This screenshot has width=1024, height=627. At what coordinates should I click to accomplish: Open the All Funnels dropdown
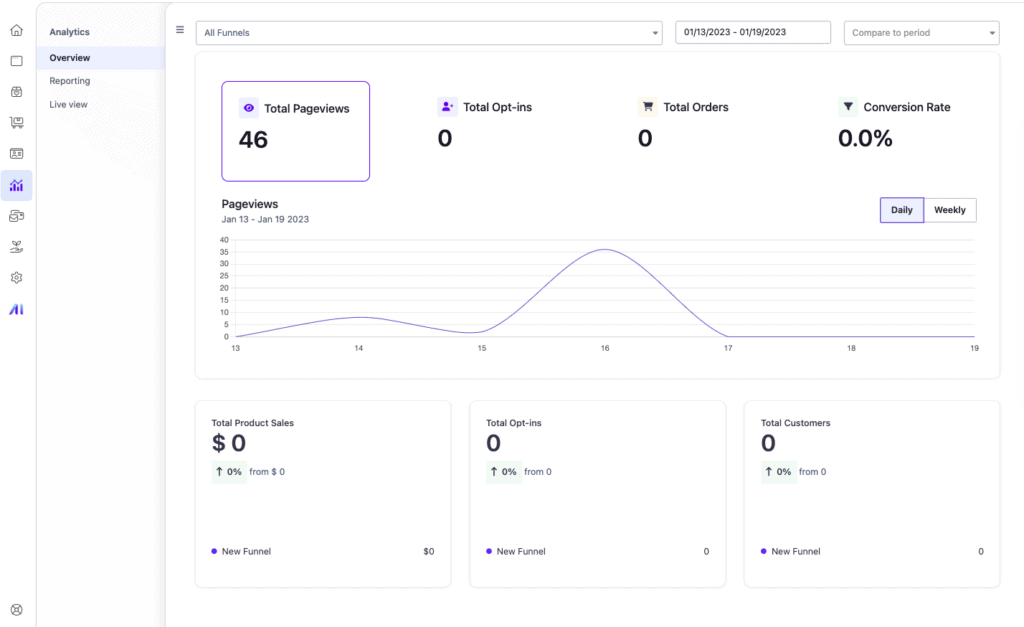pyautogui.click(x=429, y=33)
